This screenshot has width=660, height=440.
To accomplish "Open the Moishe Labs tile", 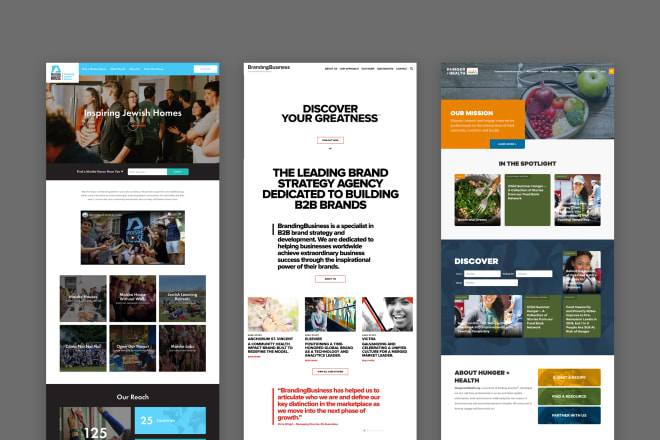I will pos(182,348).
